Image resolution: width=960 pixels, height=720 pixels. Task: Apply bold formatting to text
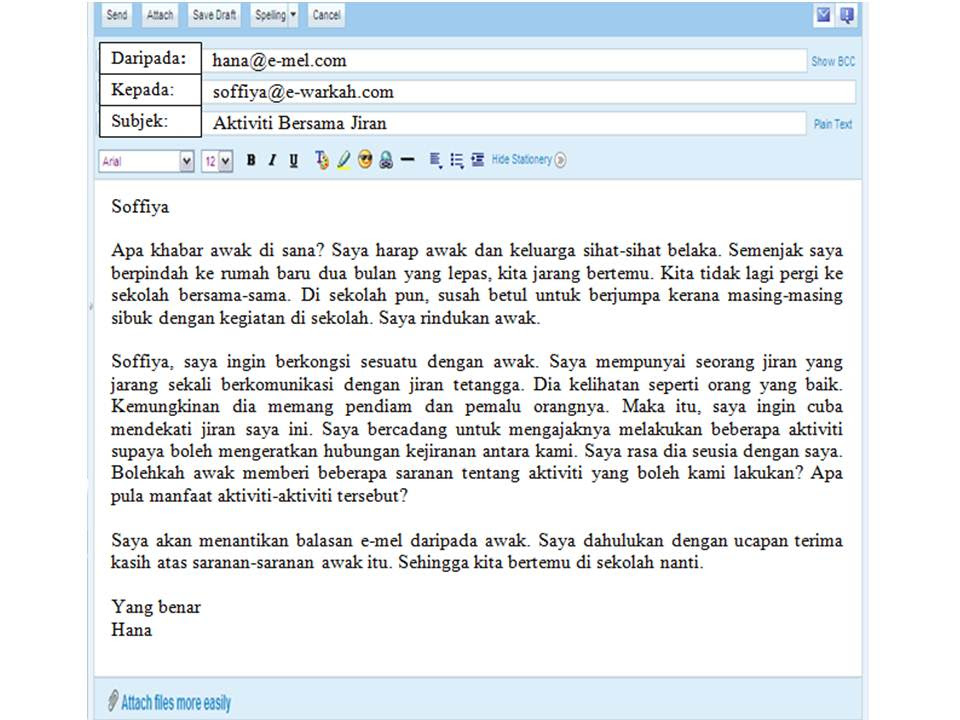(x=250, y=160)
